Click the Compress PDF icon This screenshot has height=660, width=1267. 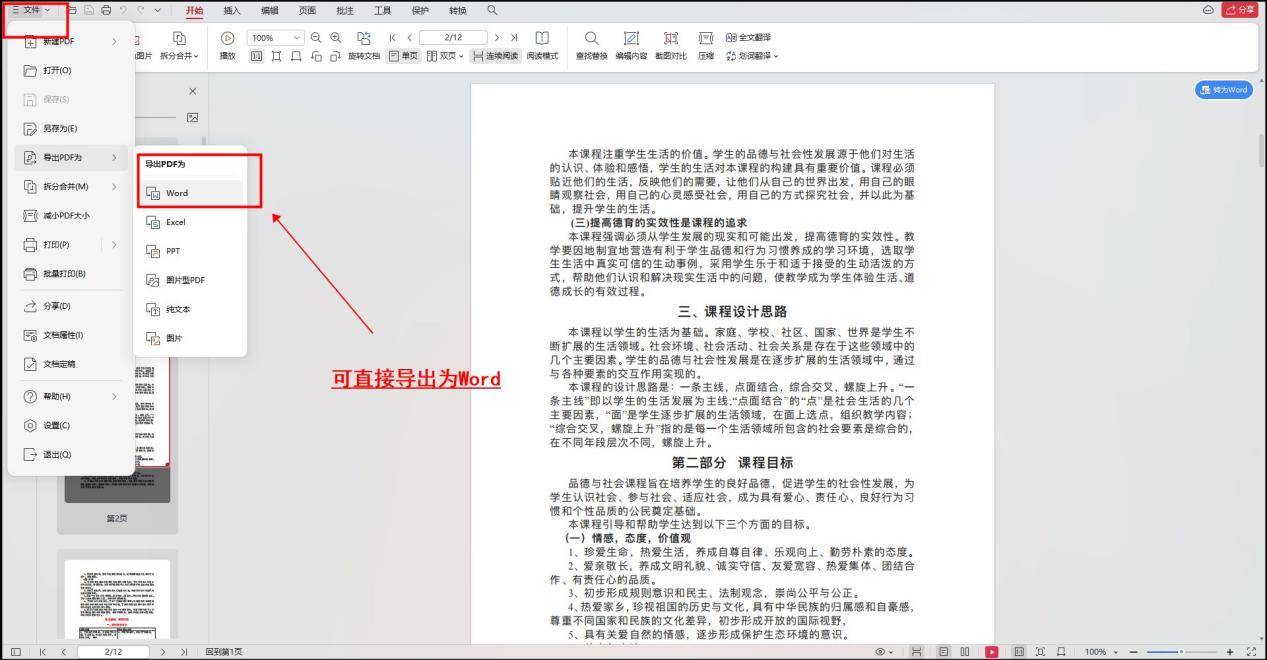pos(706,45)
